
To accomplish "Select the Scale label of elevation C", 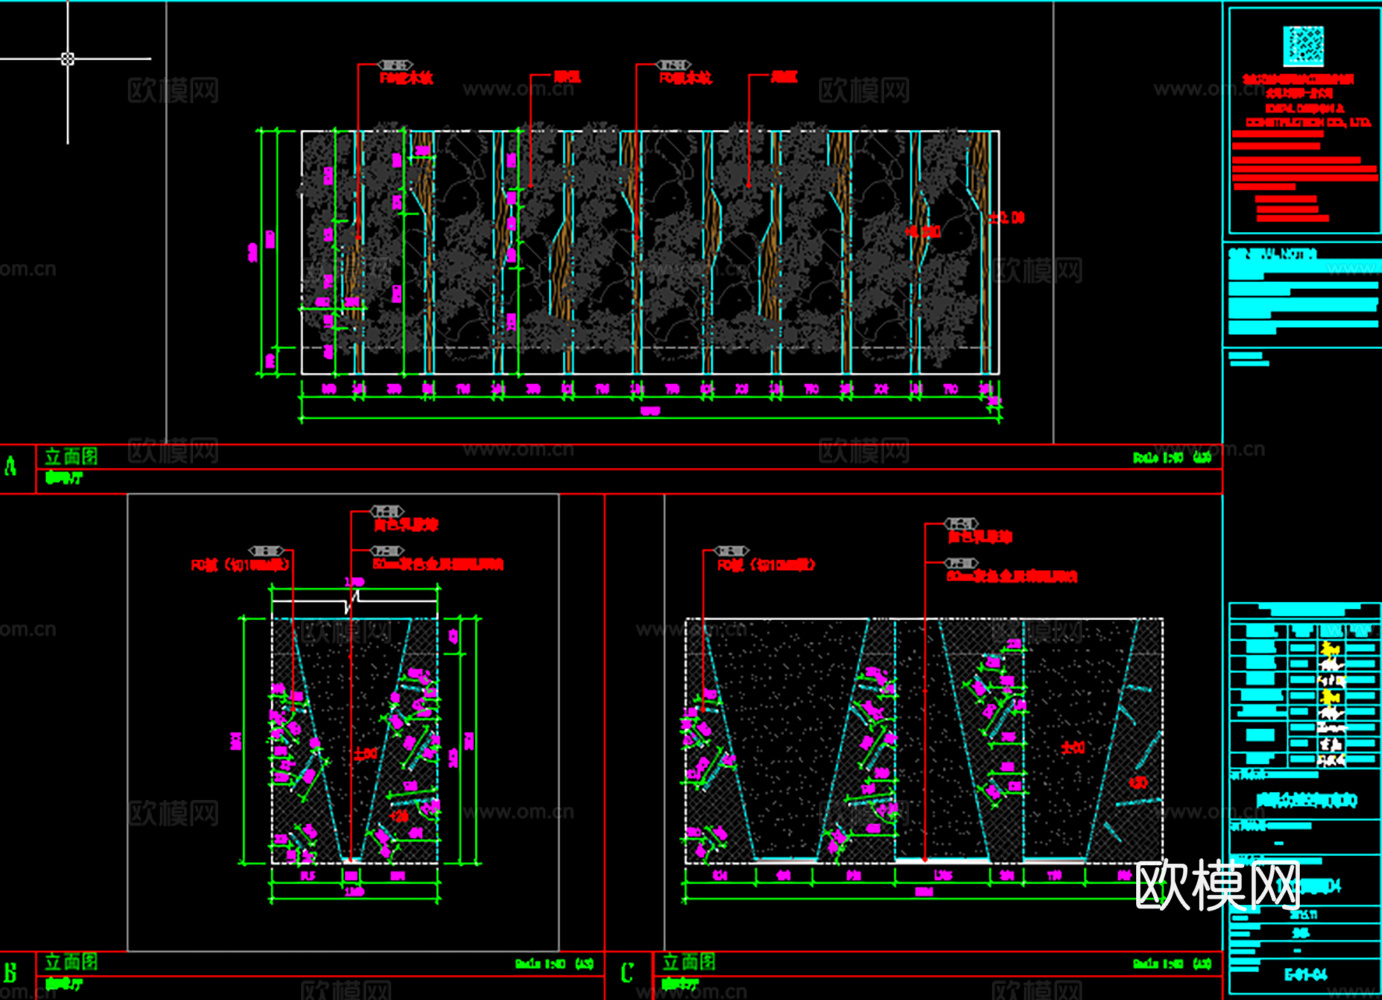I will [1172, 964].
